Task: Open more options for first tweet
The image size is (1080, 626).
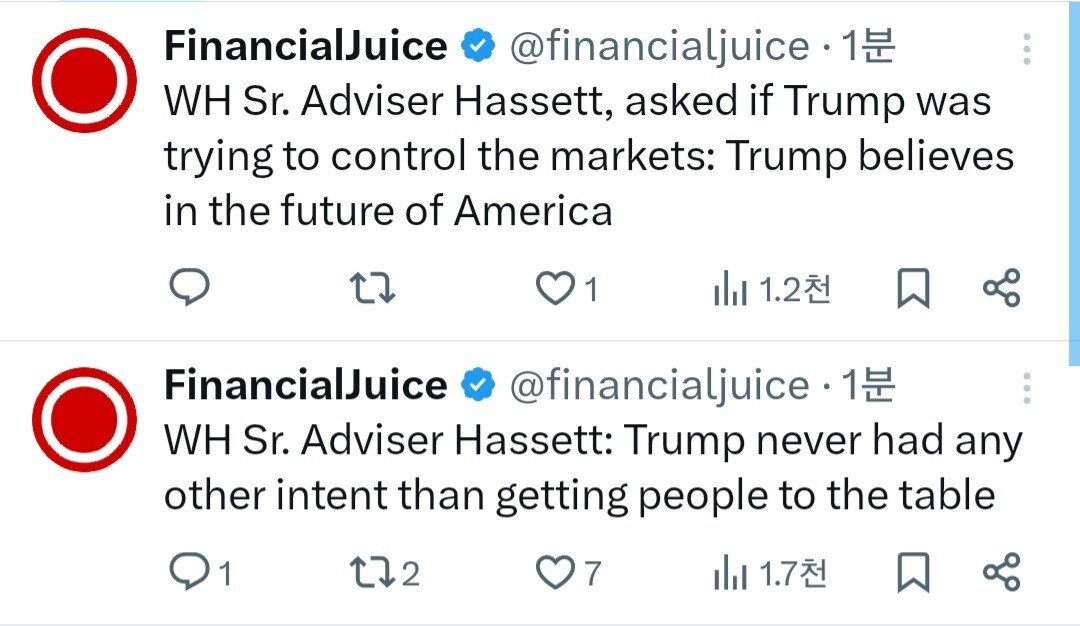Action: click(x=1026, y=49)
